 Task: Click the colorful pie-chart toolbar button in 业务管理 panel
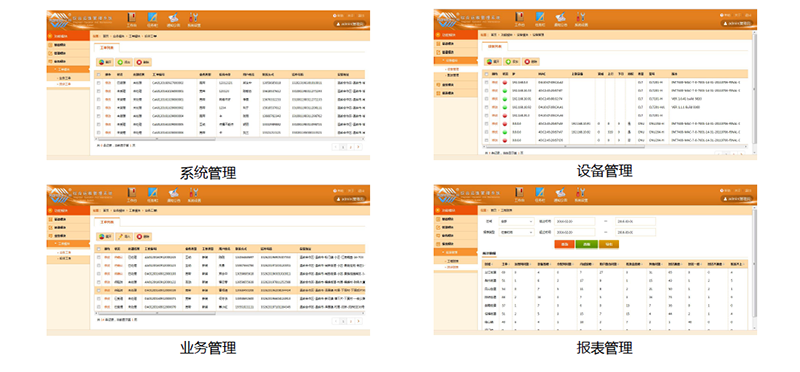tap(105, 237)
